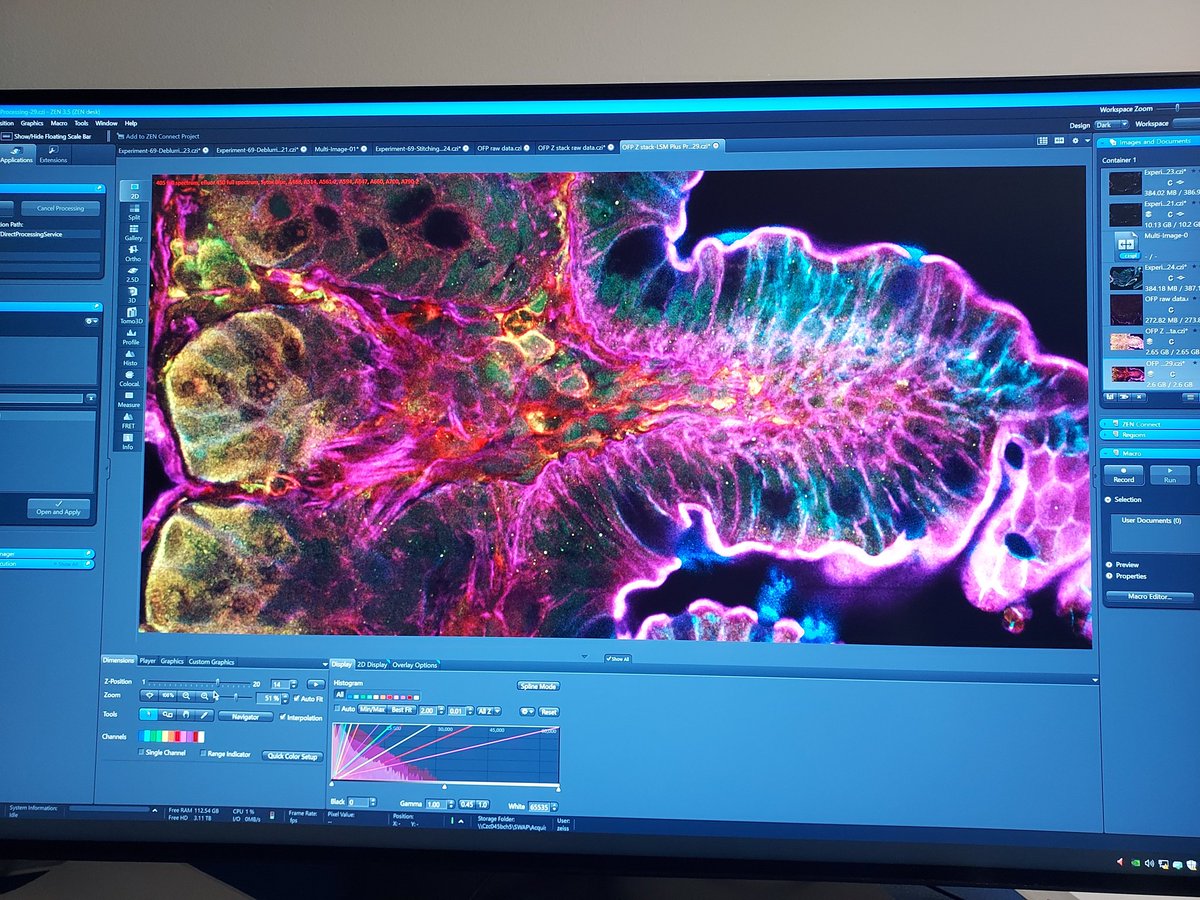Open the All Z dropdown in Histogram

[488, 710]
